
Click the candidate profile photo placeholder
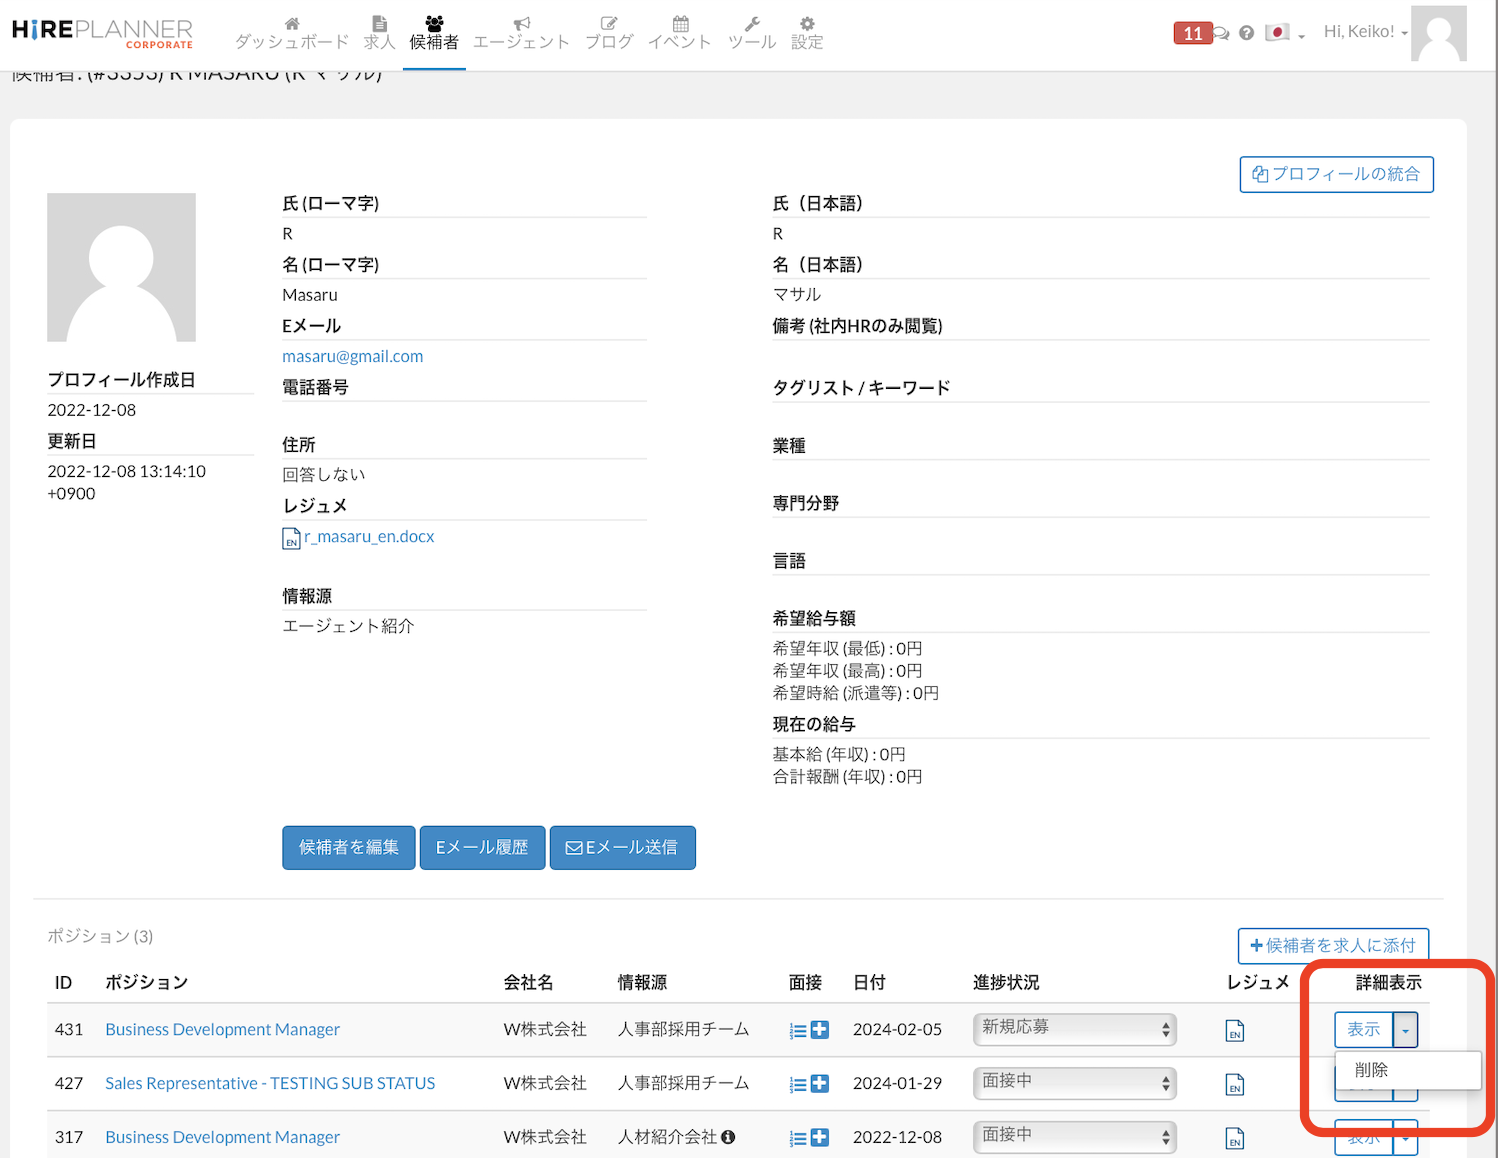coord(121,267)
